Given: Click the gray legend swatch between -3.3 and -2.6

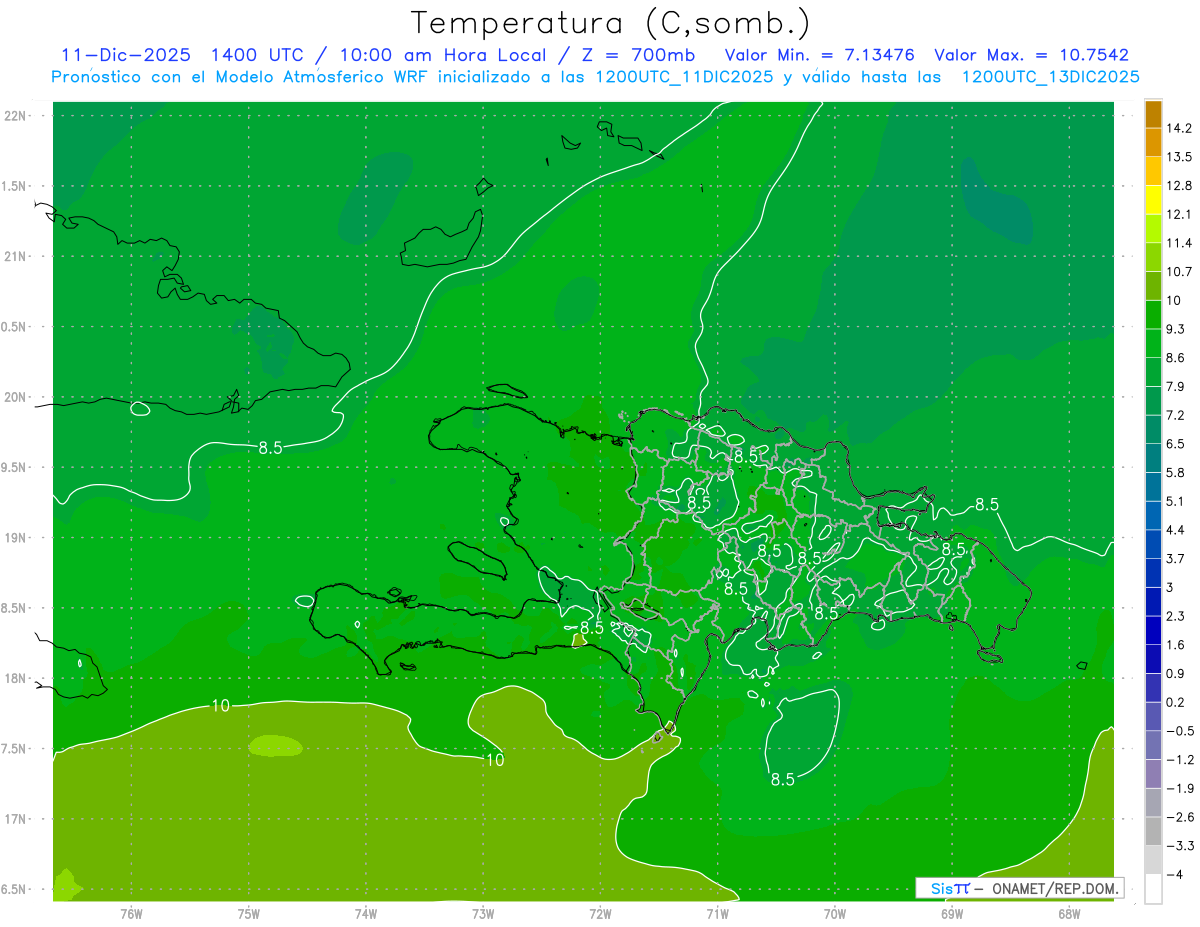Looking at the screenshot, I should (1153, 831).
